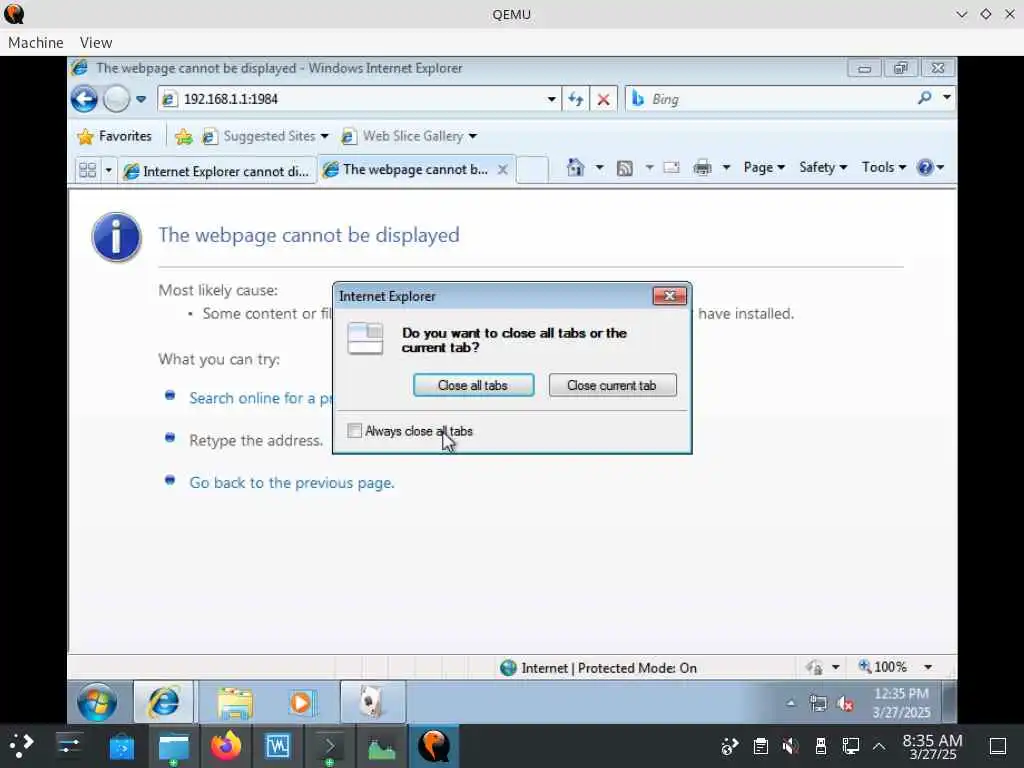Click the Home page icon

click(x=575, y=168)
